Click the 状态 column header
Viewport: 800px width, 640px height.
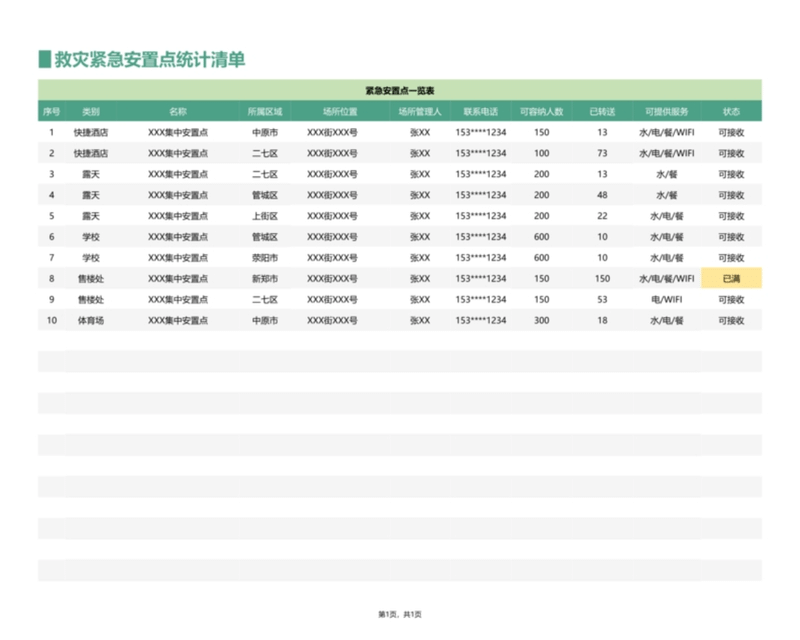pyautogui.click(x=731, y=111)
